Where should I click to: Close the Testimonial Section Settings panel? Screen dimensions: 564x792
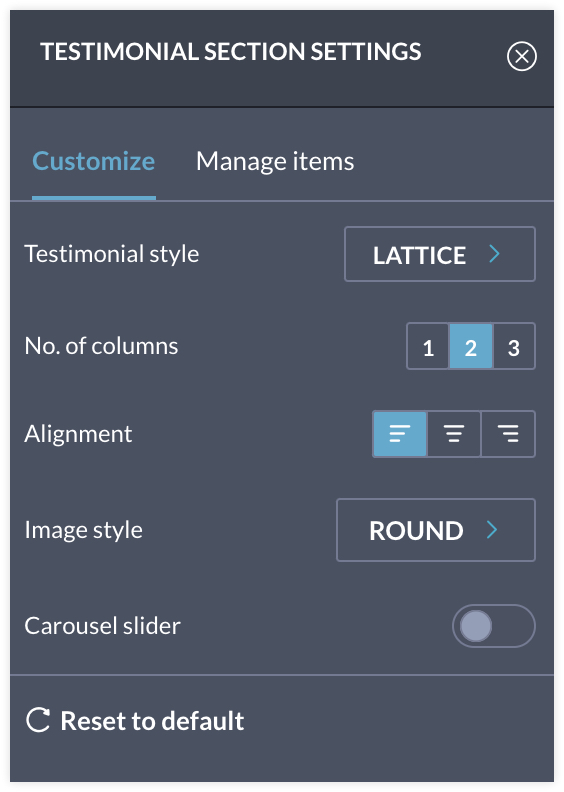522,56
